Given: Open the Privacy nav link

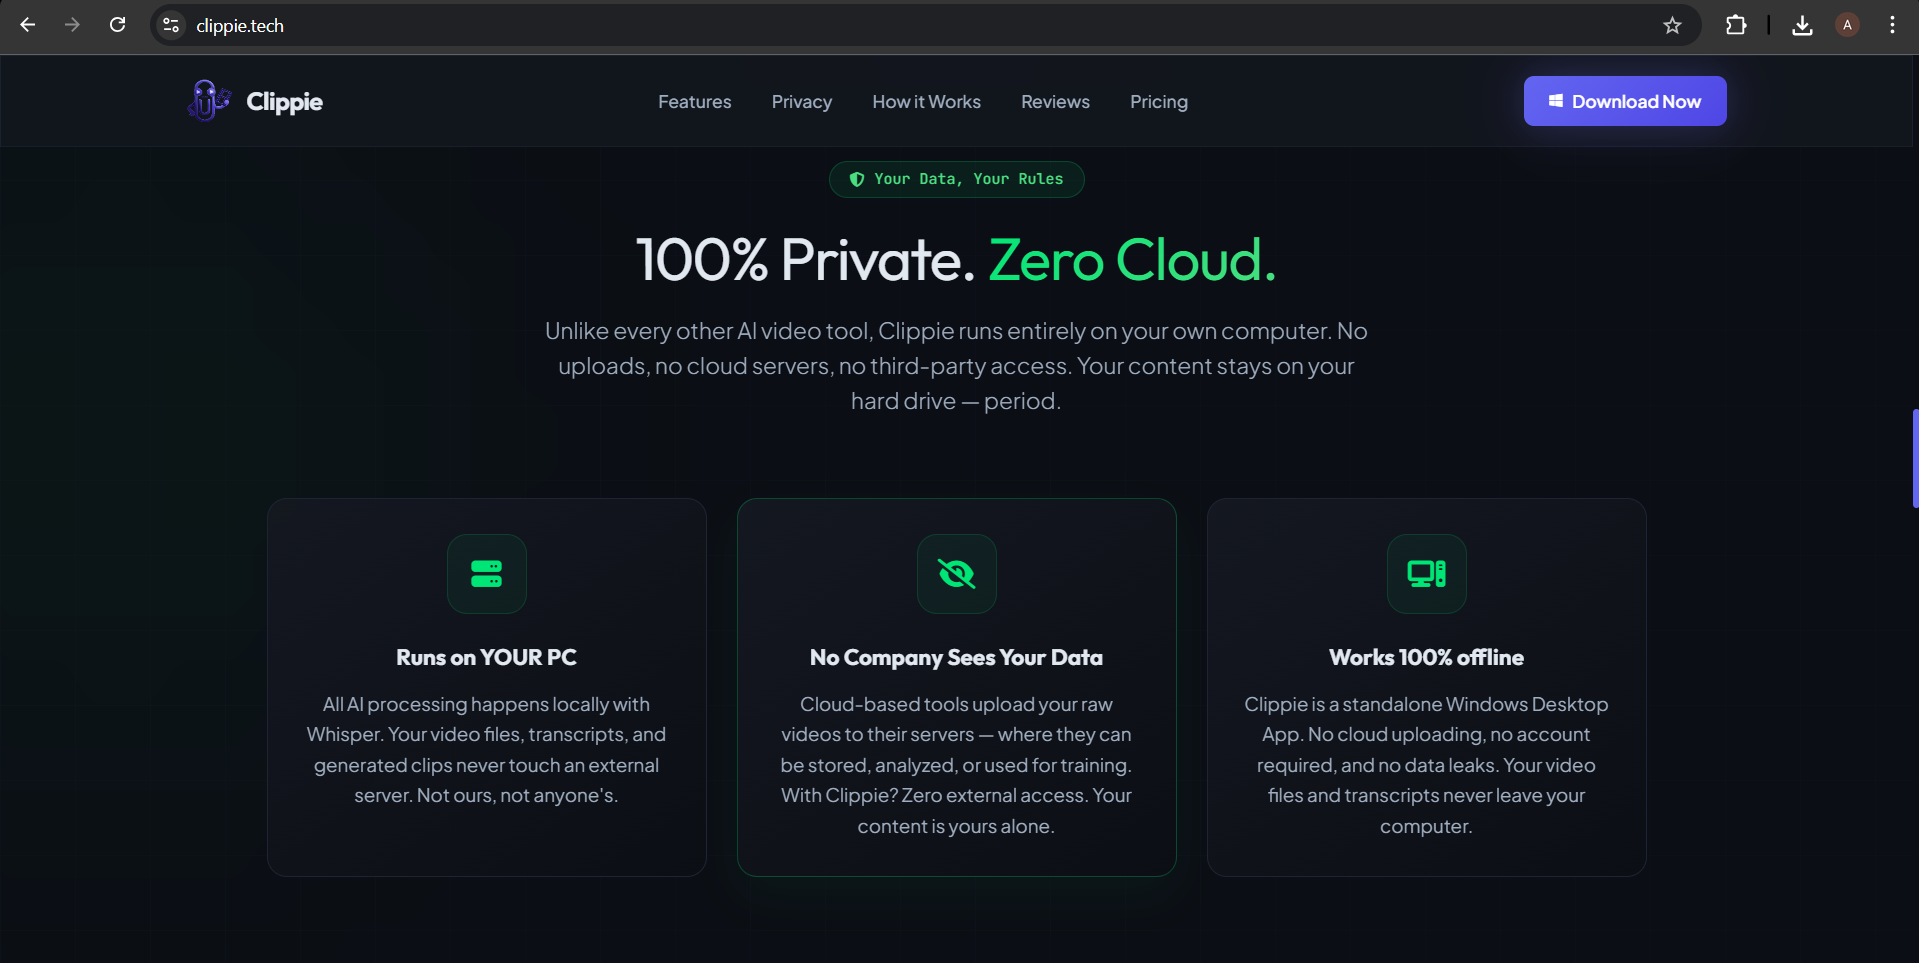Looking at the screenshot, I should pos(801,102).
